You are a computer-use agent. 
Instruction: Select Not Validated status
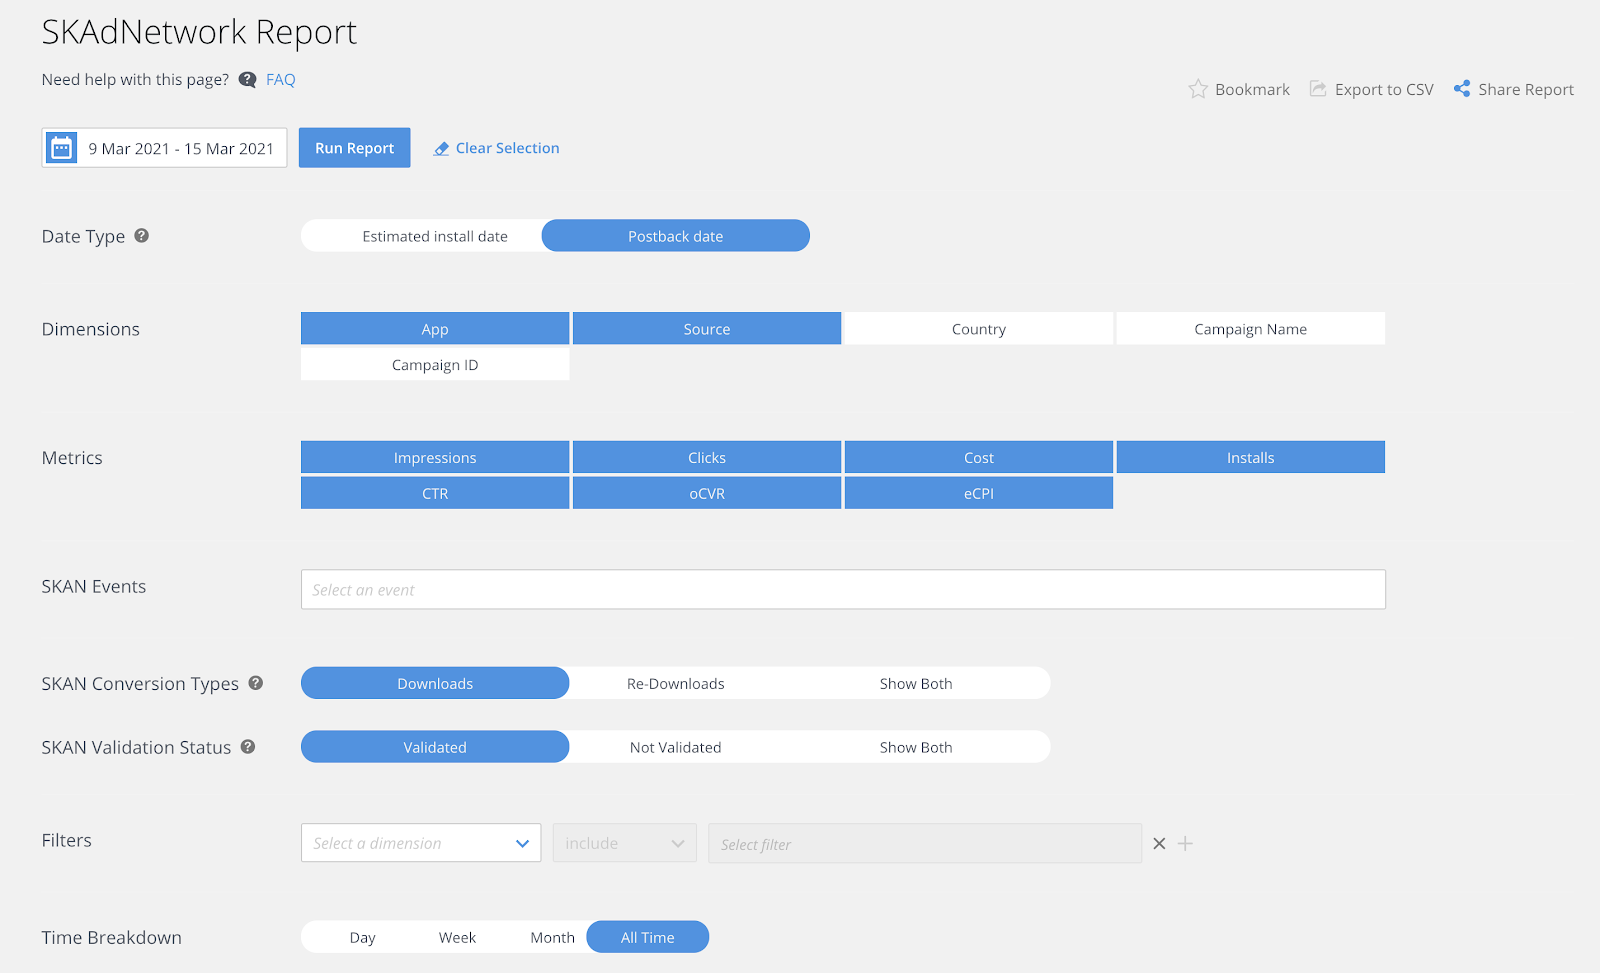[x=676, y=747]
